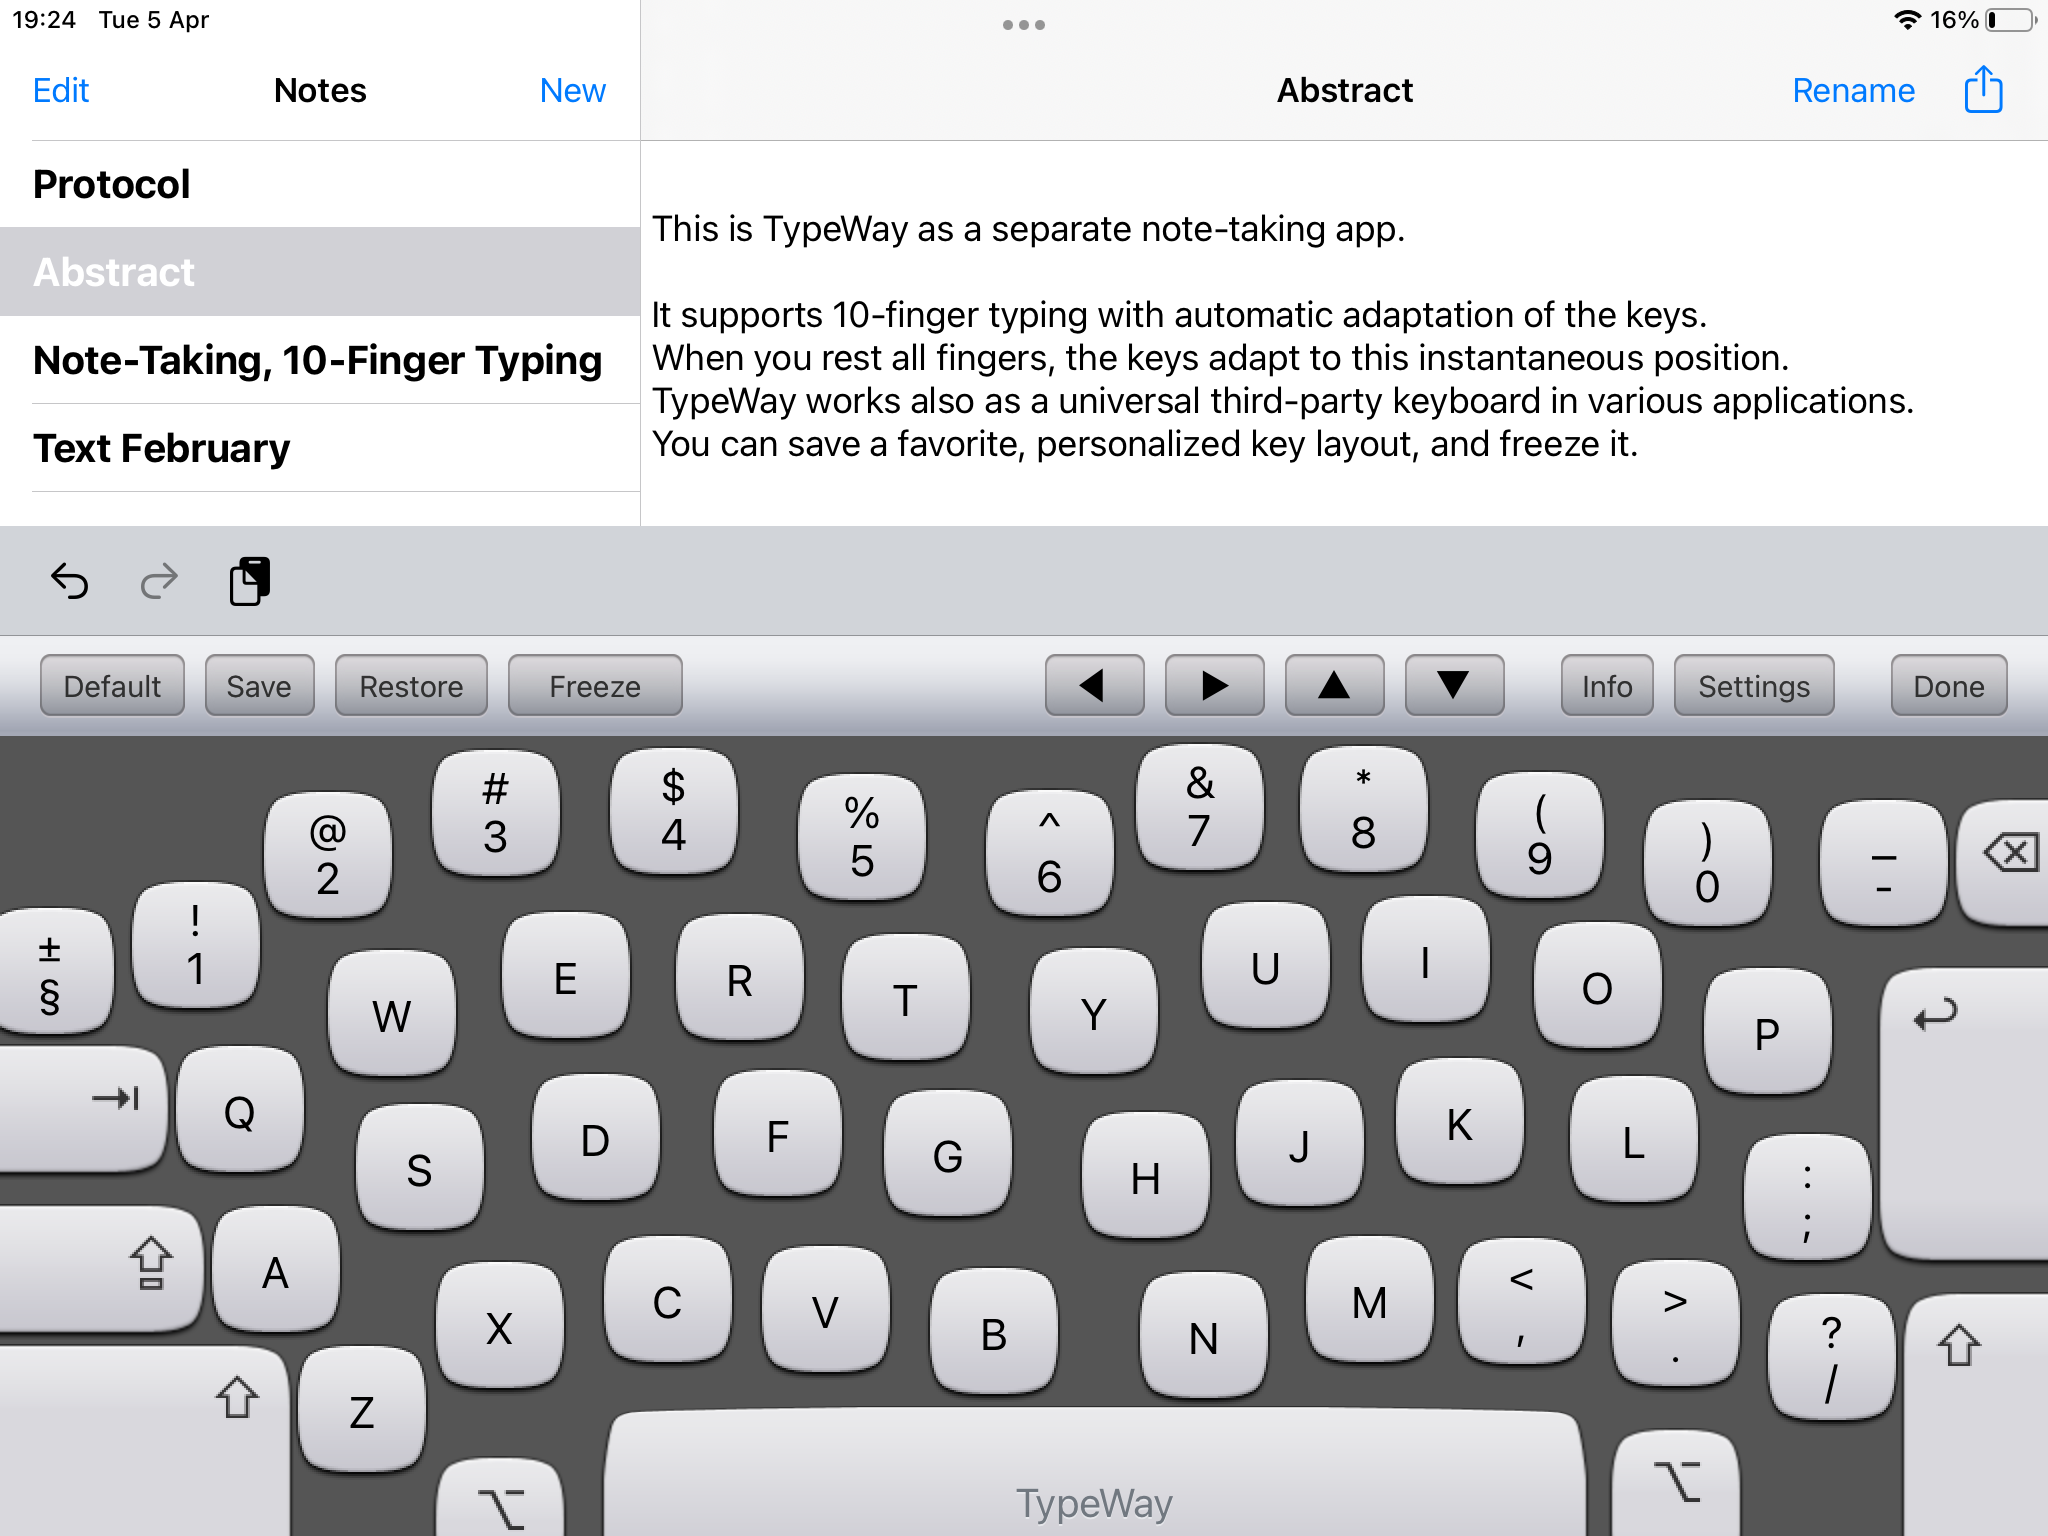Open the Protocol note
2048x1536 pixels.
point(320,184)
